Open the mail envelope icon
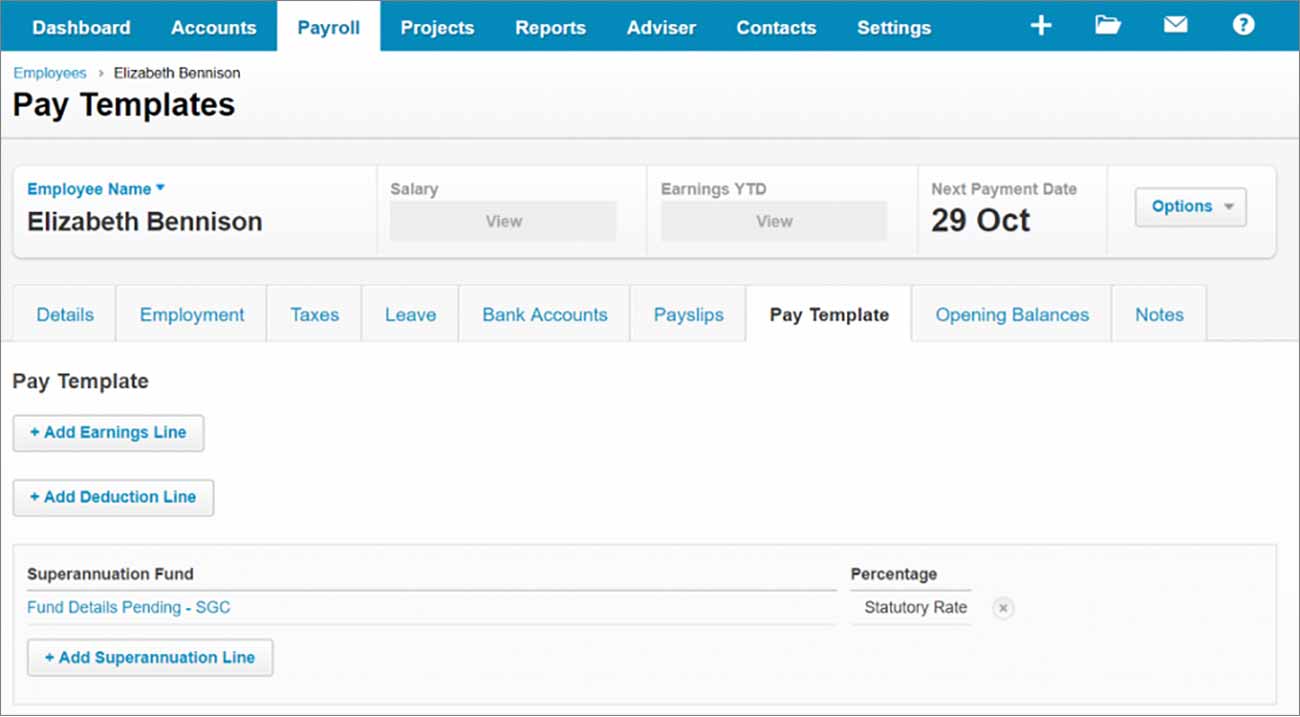This screenshot has height=717, width=1300. [x=1176, y=25]
